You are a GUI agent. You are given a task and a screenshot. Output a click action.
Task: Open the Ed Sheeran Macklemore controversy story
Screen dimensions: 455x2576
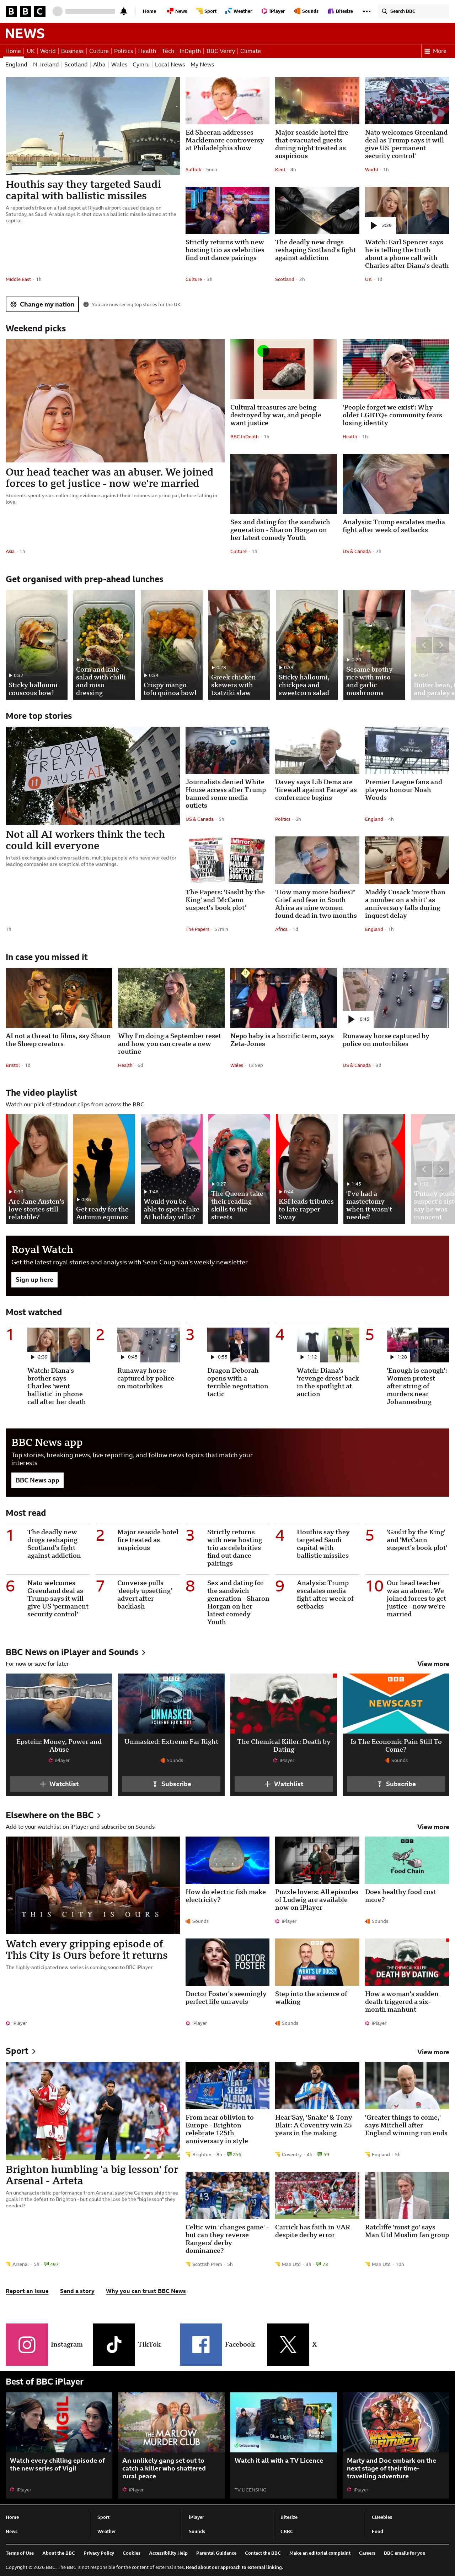(225, 140)
